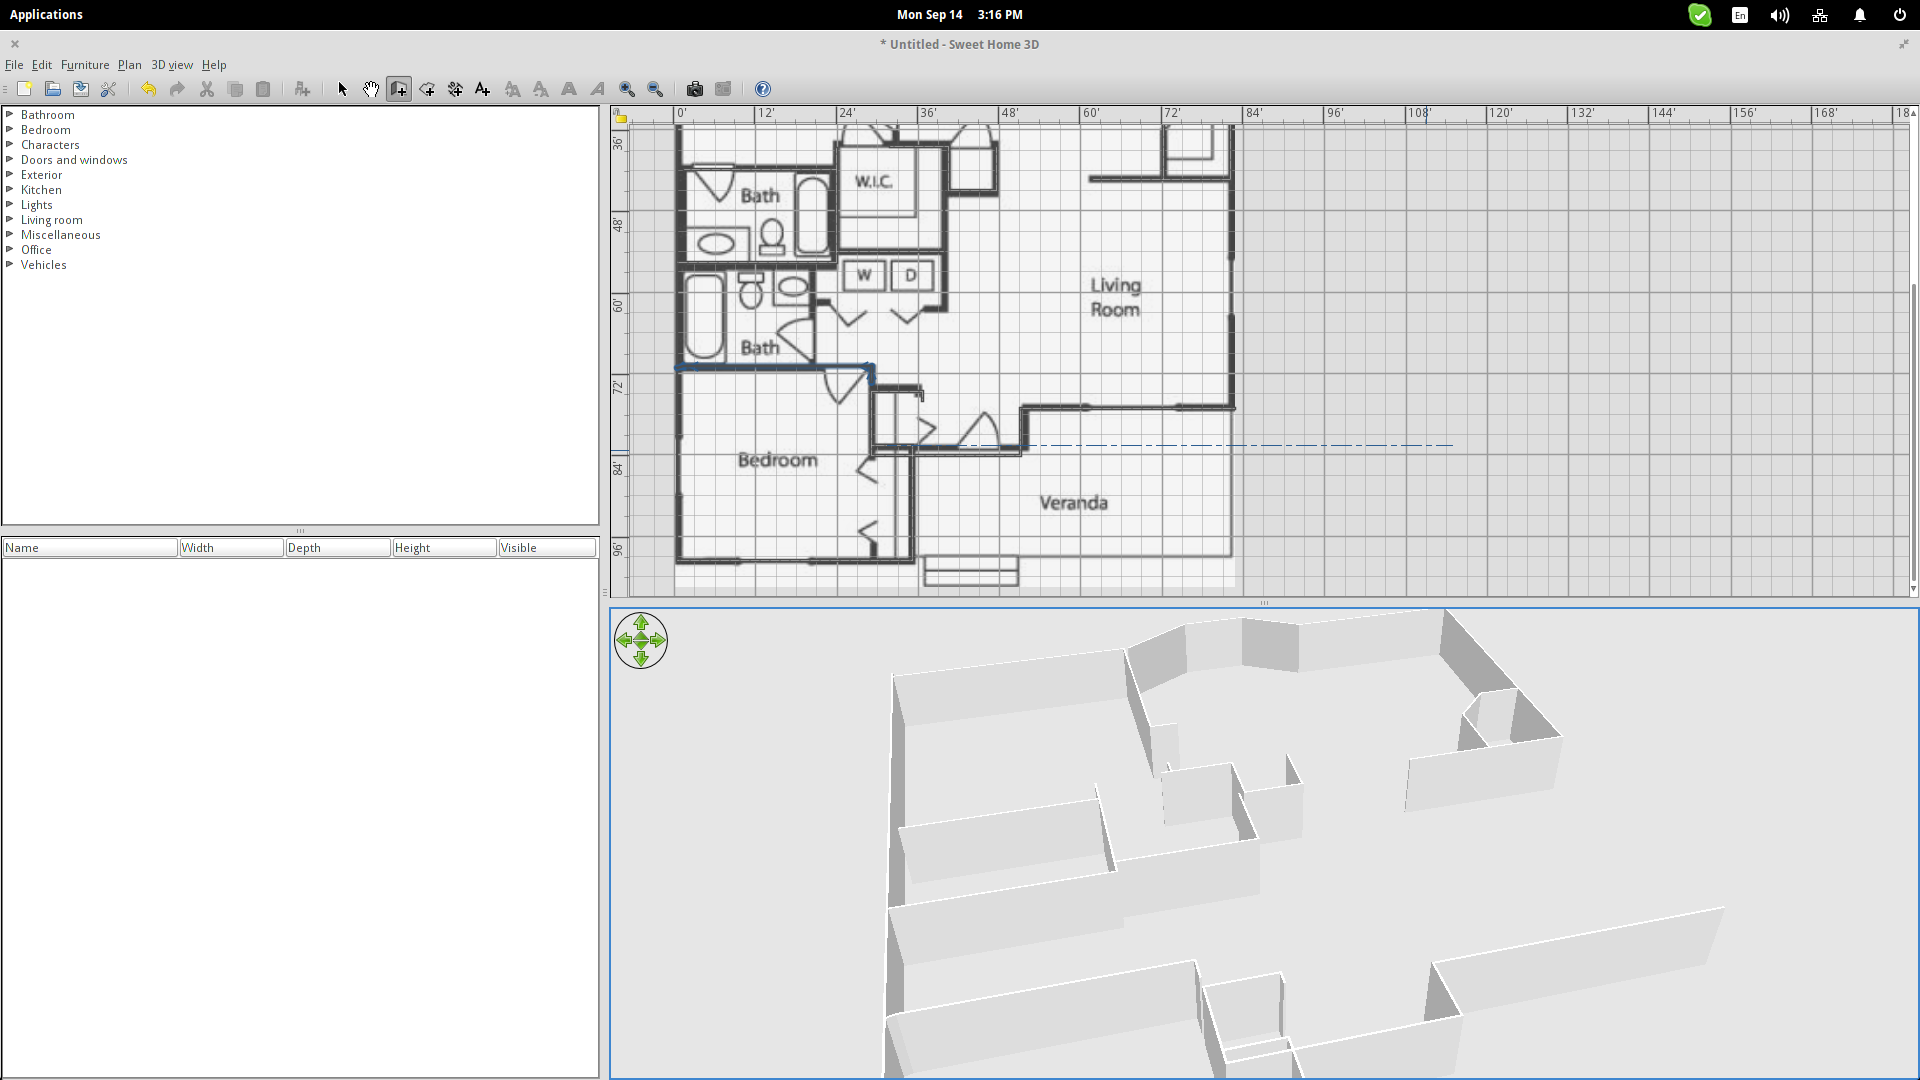The image size is (1920, 1080).
Task: Sort furniture list by Depth column
Action: pyautogui.click(x=338, y=548)
